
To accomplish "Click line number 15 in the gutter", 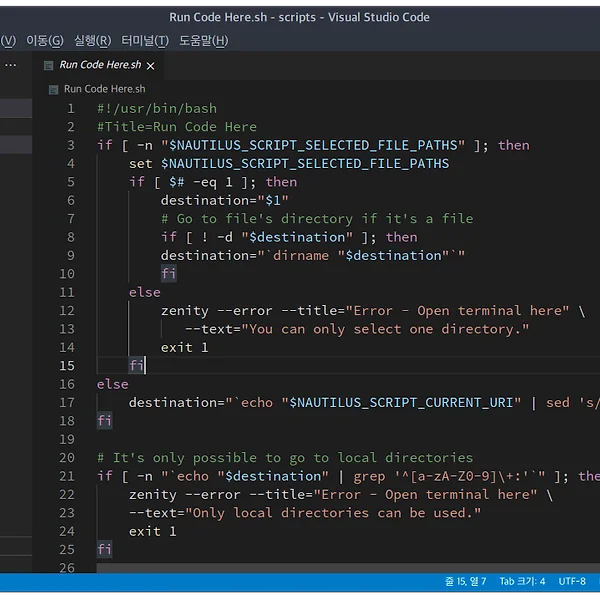I will (67, 366).
